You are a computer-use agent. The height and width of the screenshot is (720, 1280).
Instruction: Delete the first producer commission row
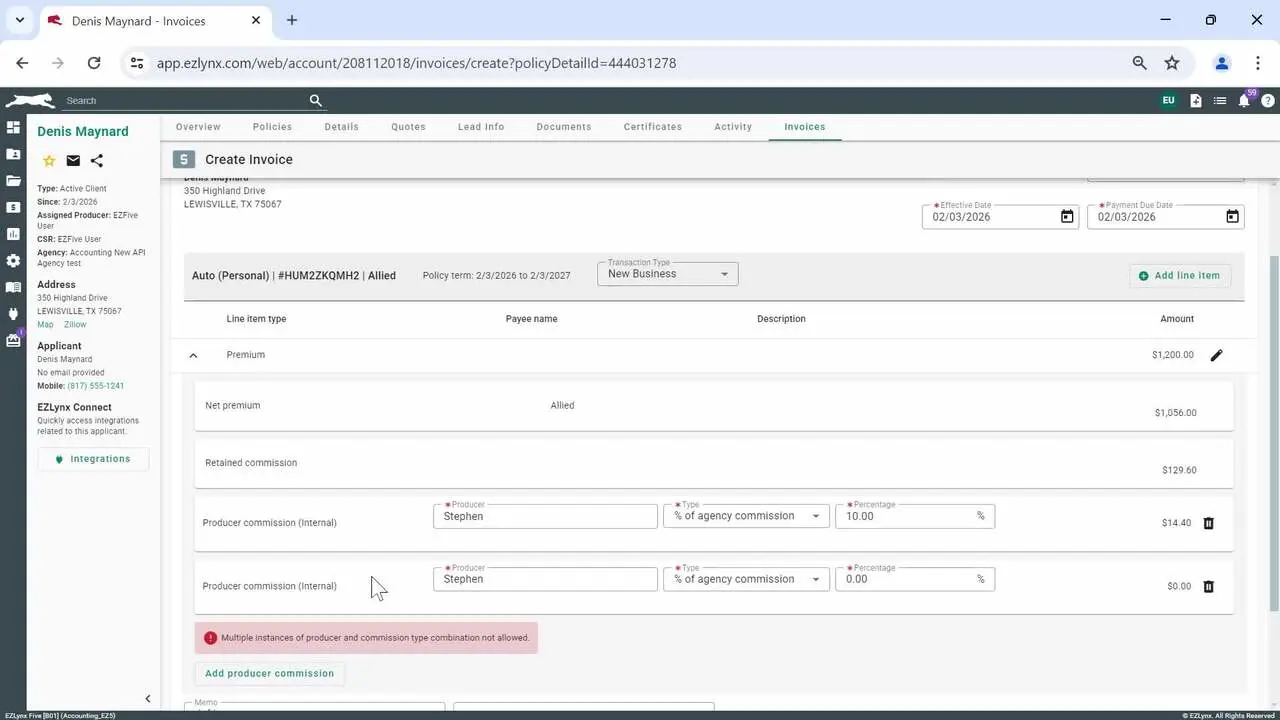coord(1208,523)
